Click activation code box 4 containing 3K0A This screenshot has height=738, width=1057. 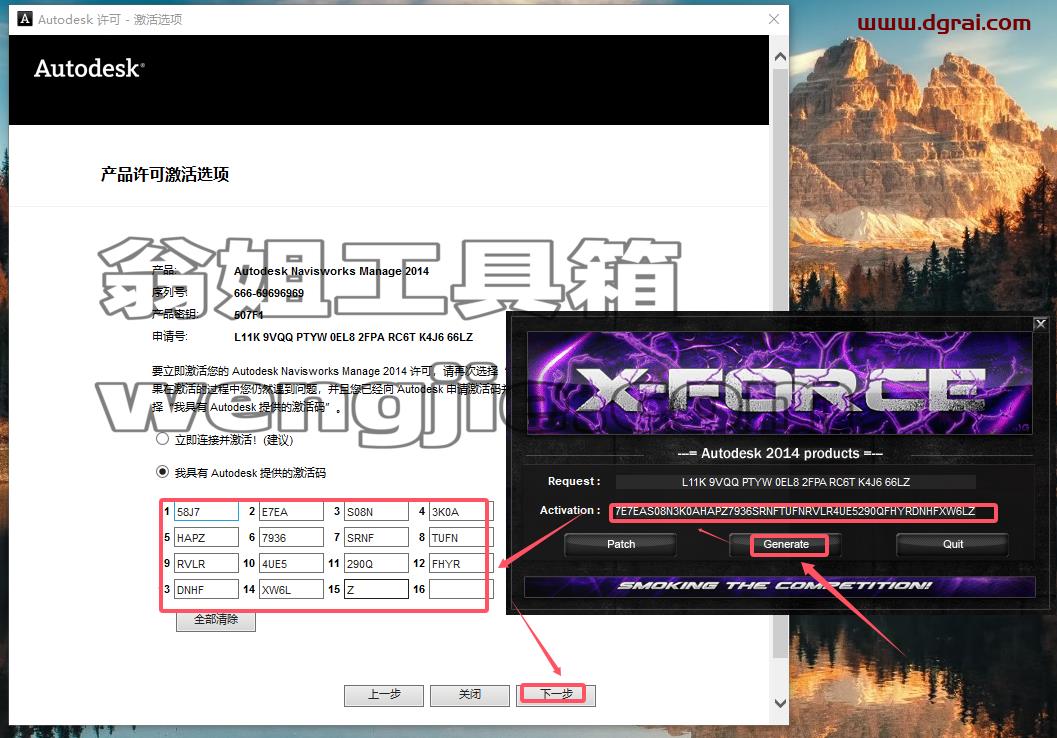(461, 512)
